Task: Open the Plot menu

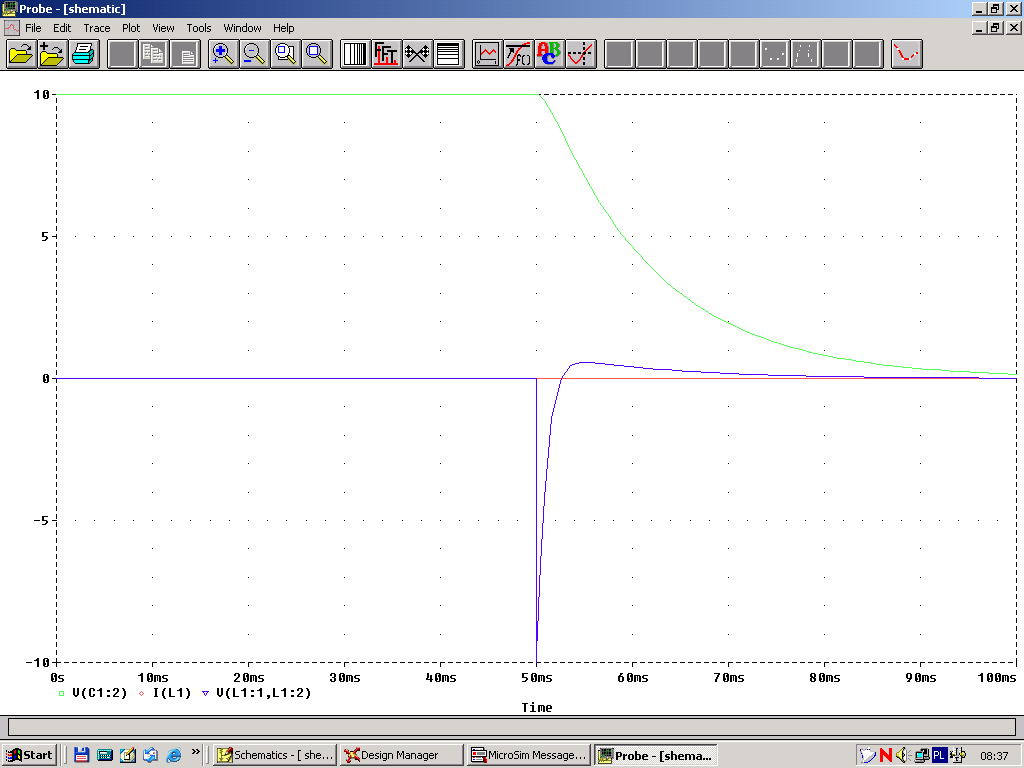Action: tap(131, 28)
